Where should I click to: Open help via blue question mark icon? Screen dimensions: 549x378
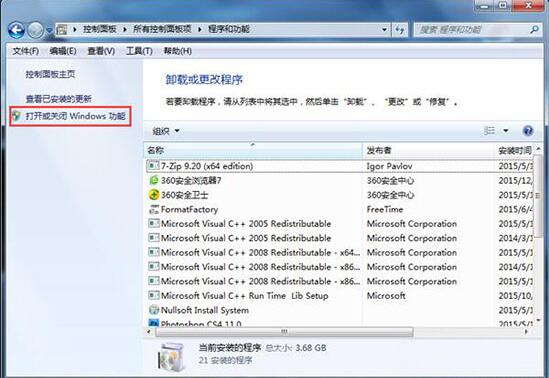[528, 131]
